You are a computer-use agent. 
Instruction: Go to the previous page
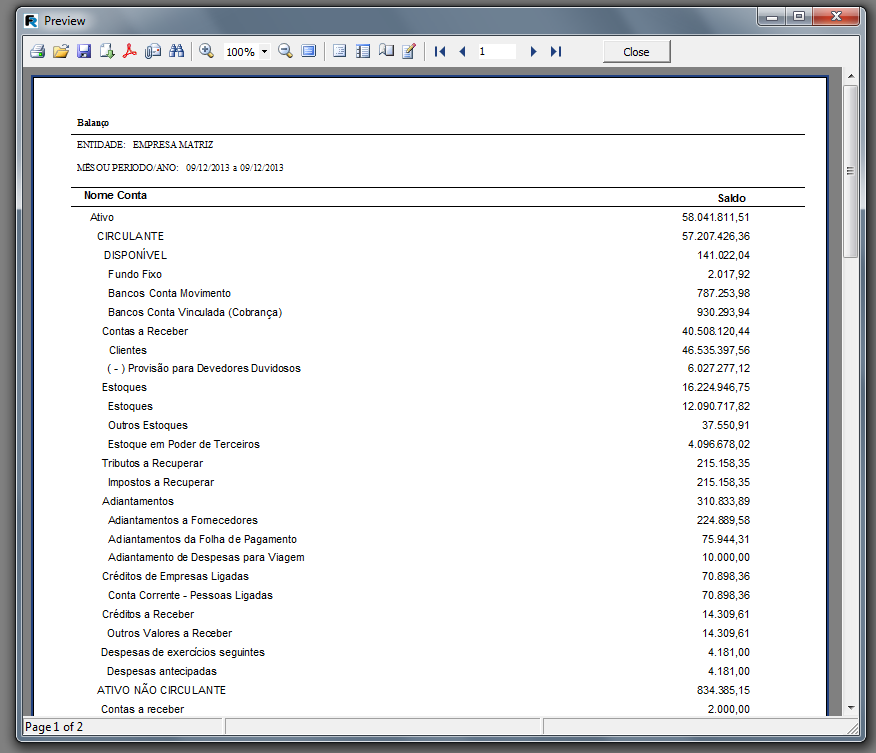pos(462,51)
